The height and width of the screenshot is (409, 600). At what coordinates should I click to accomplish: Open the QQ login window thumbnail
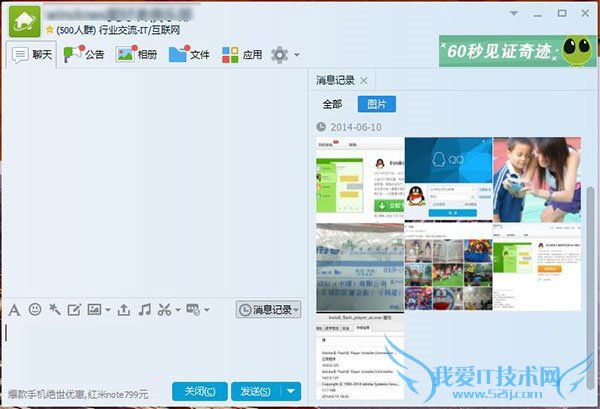tap(448, 179)
